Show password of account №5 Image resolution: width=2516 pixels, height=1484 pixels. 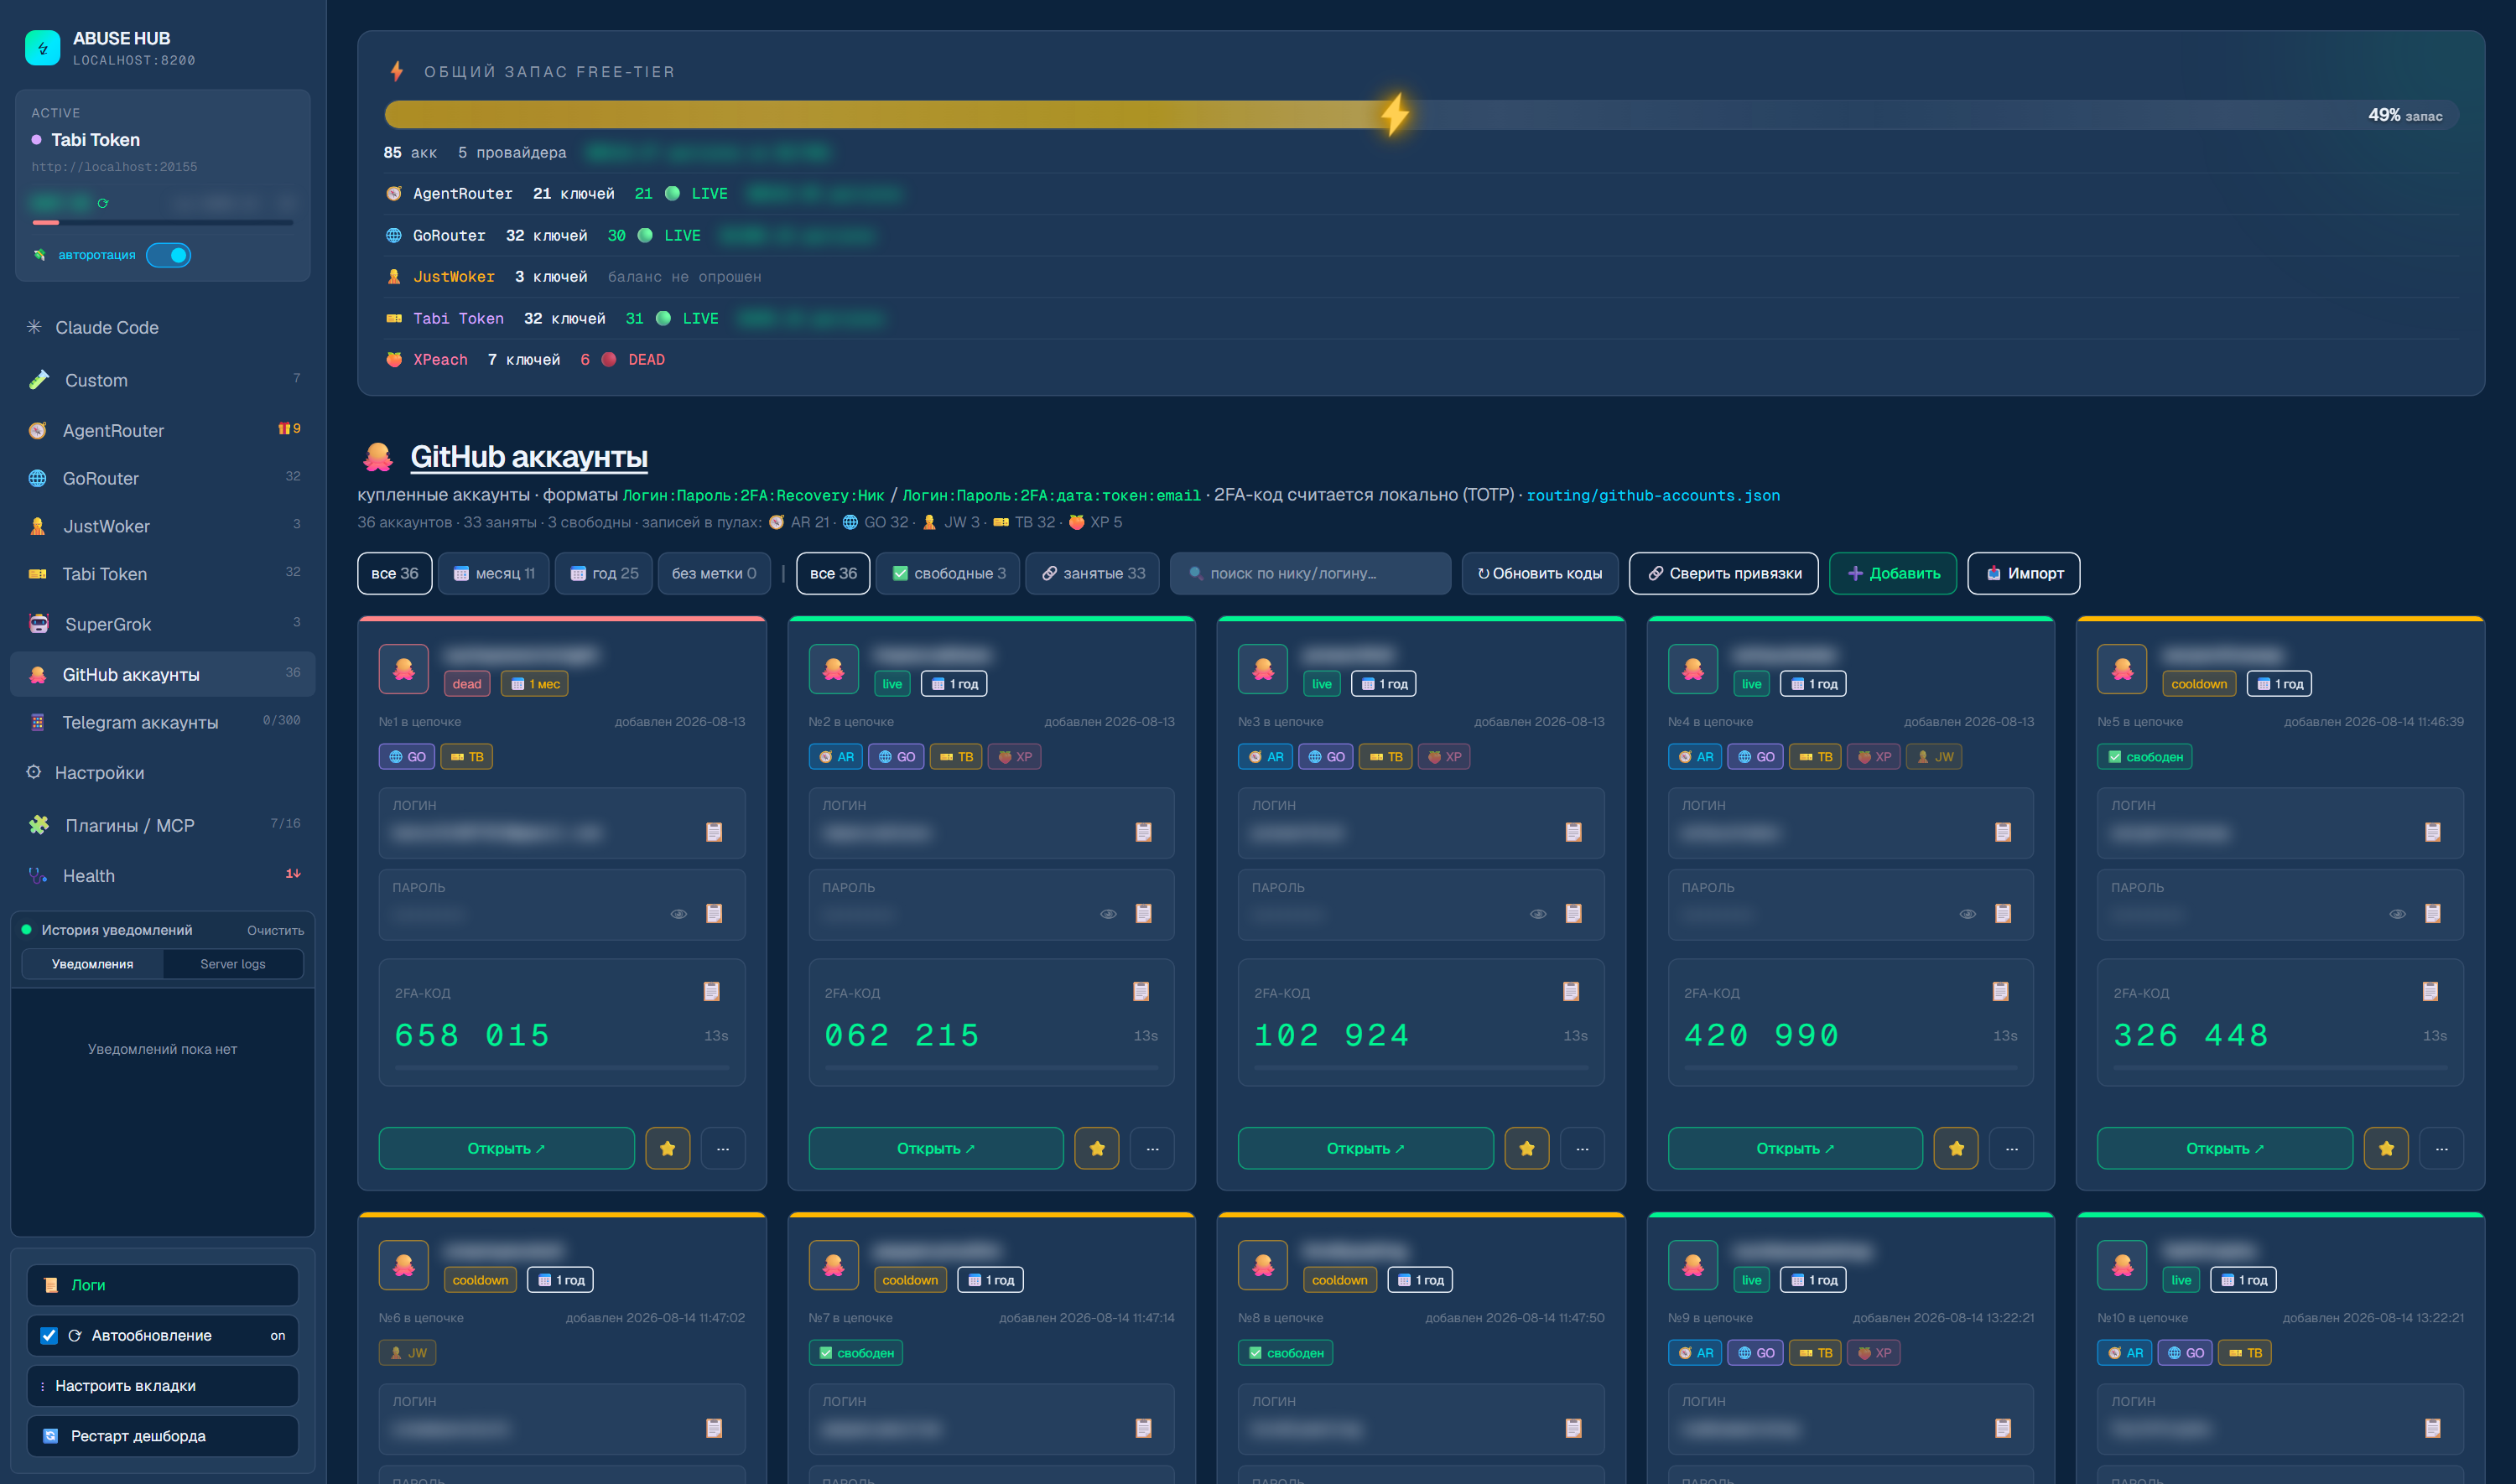tap(2397, 914)
